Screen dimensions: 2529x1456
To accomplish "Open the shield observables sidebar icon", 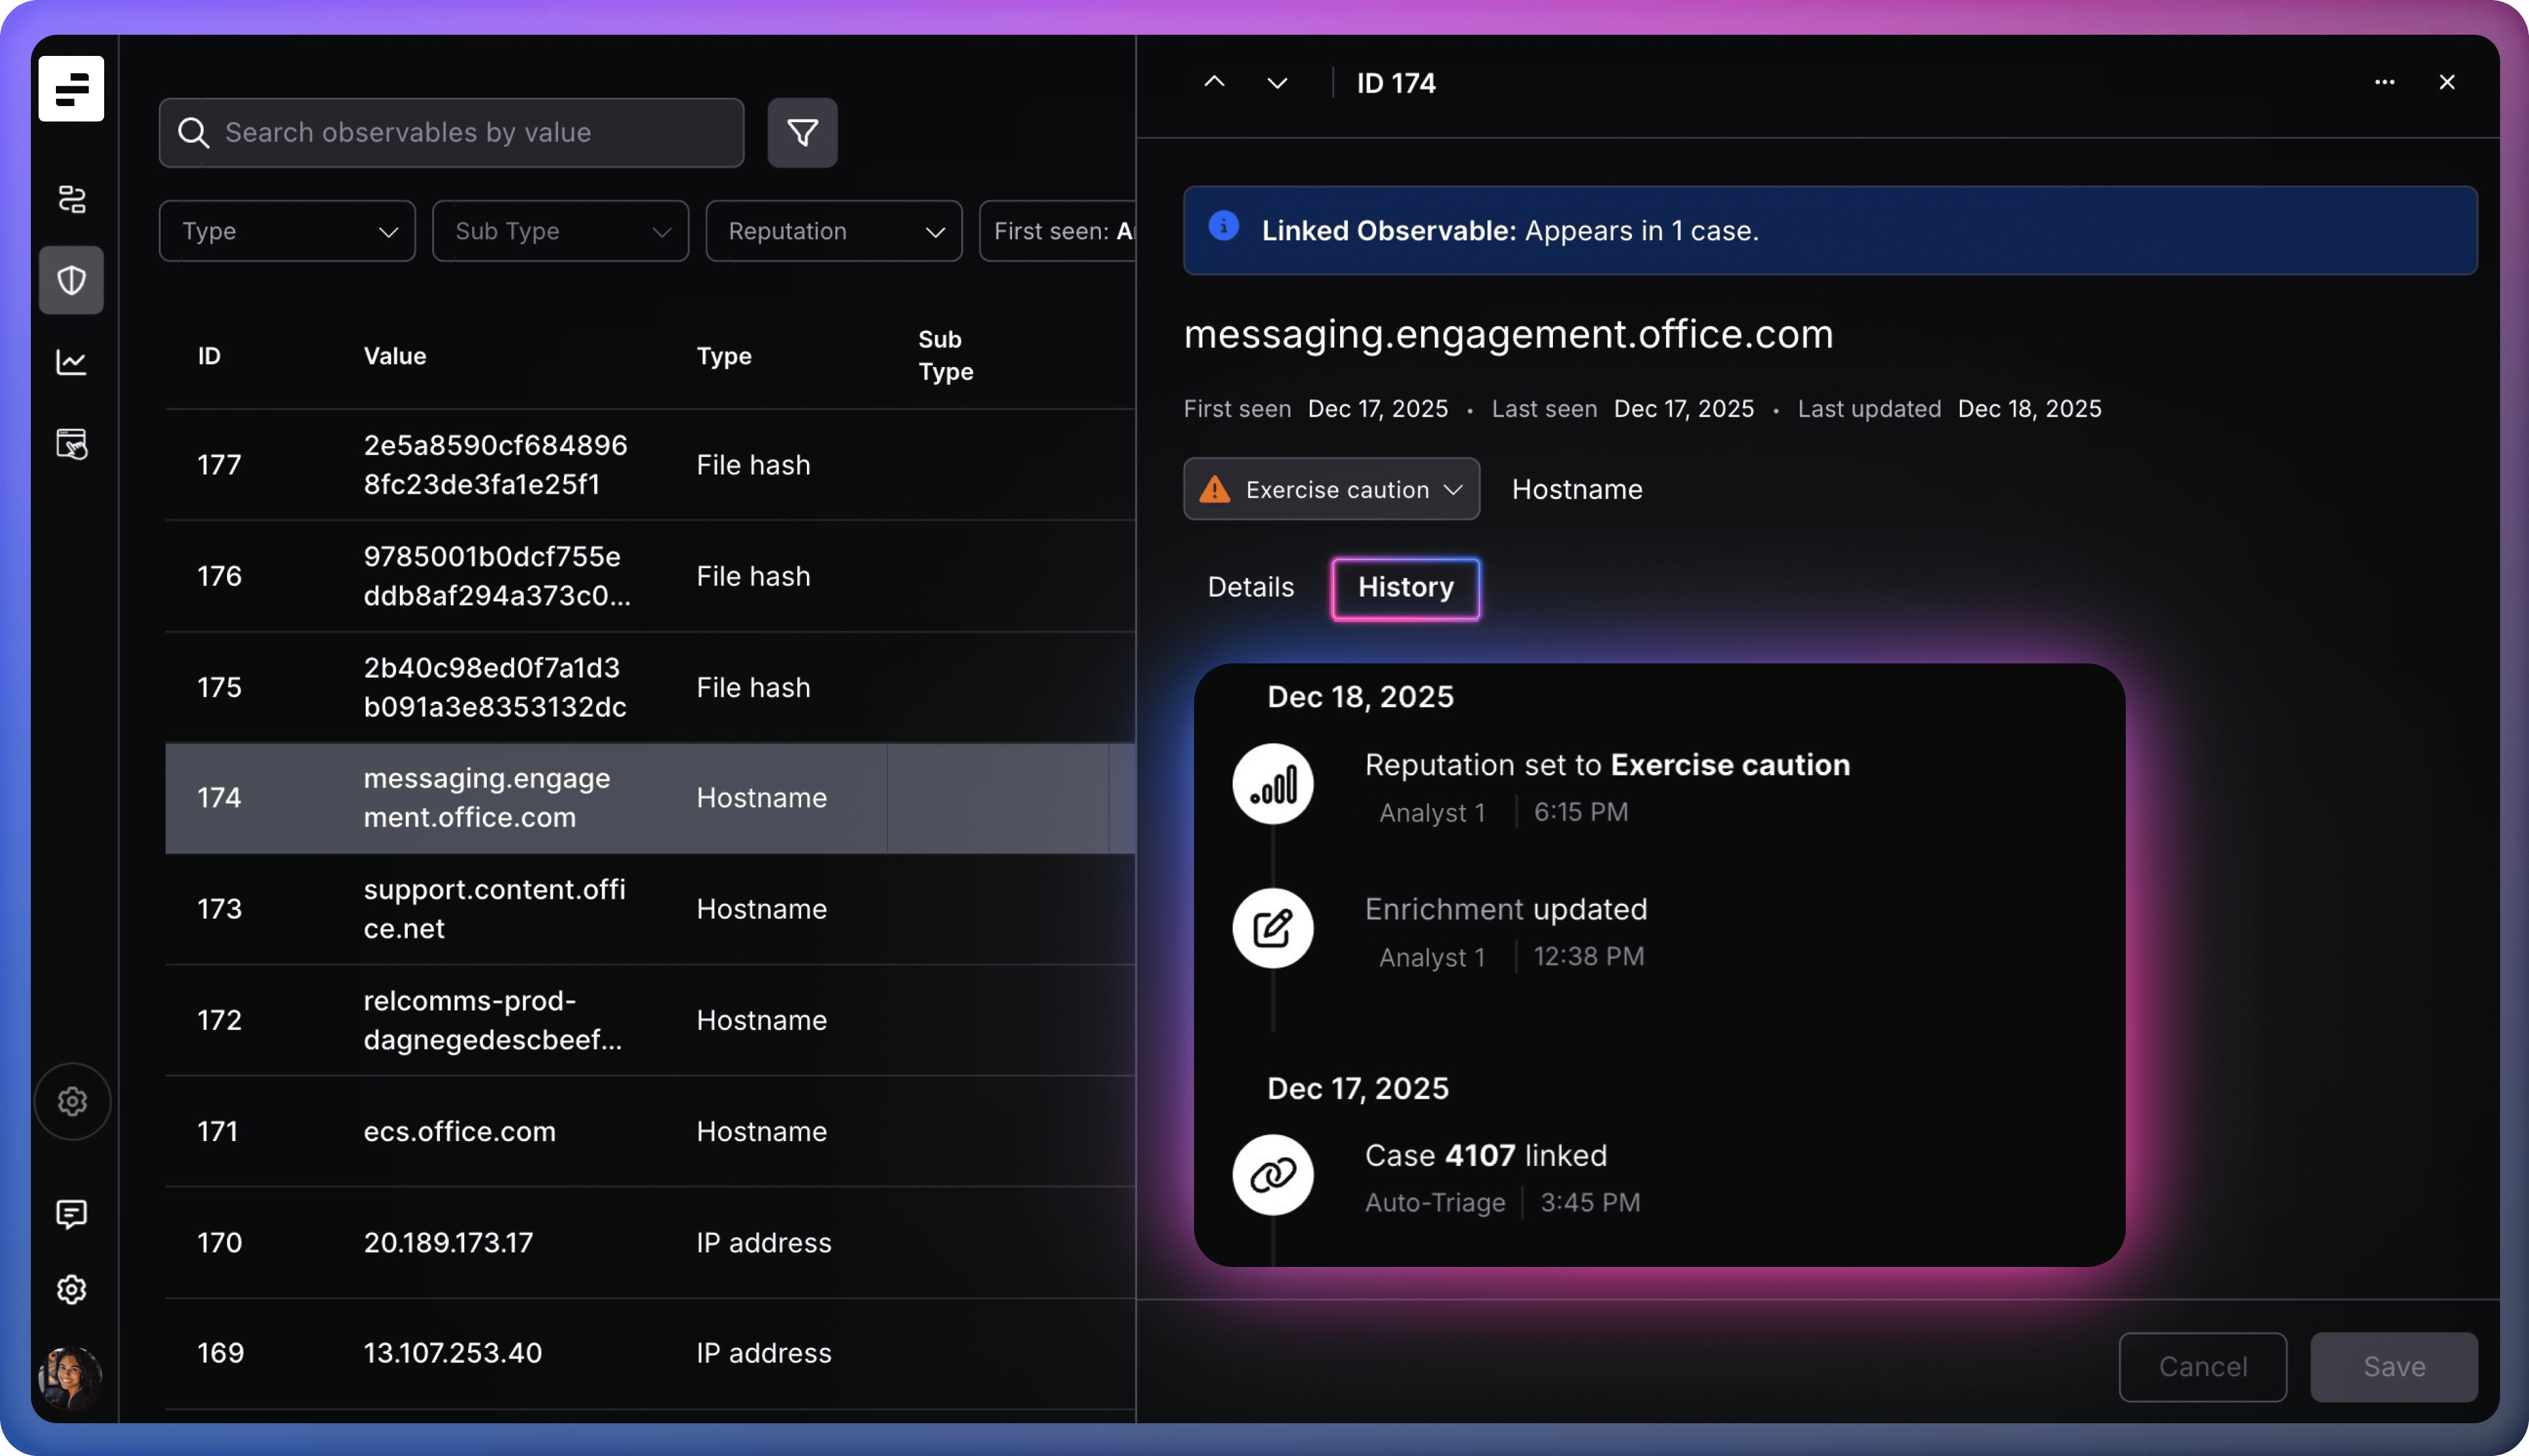I will click(71, 281).
